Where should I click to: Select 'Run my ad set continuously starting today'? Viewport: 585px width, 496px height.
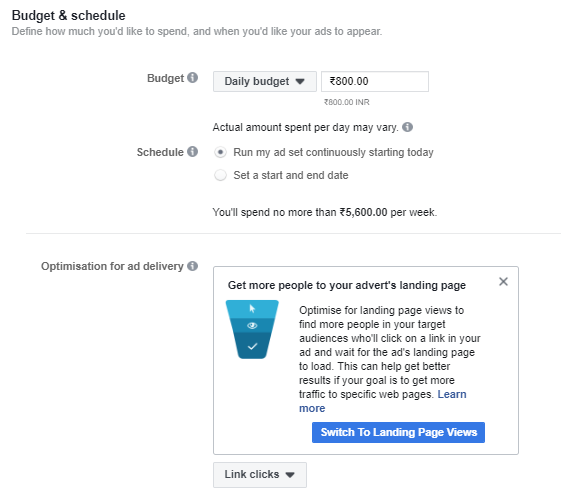220,152
